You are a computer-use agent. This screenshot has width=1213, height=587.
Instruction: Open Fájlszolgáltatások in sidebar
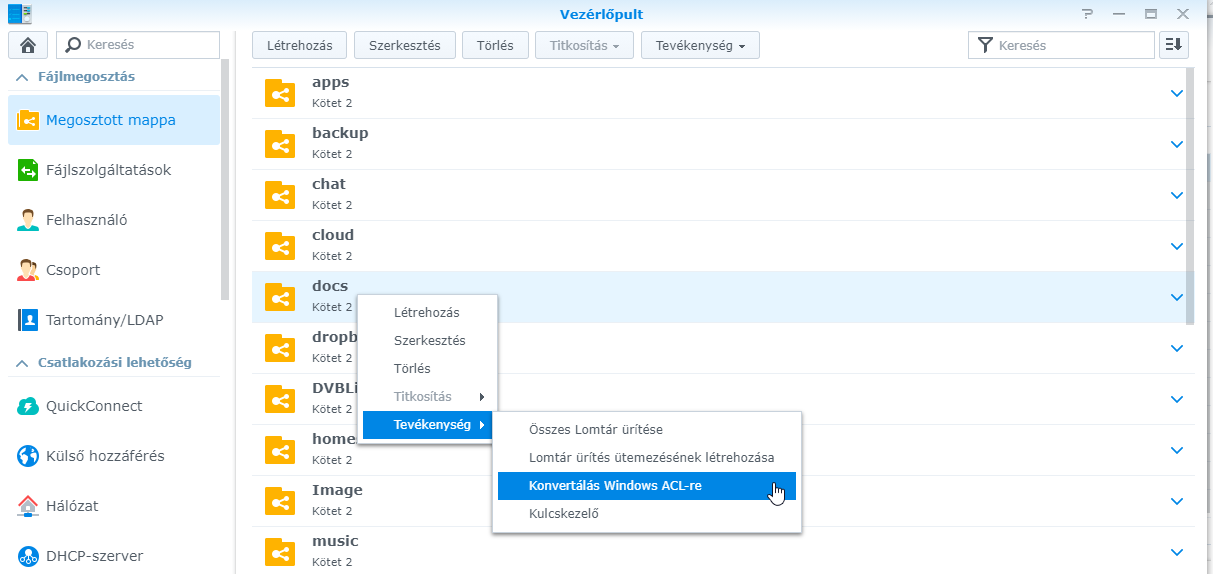114,170
